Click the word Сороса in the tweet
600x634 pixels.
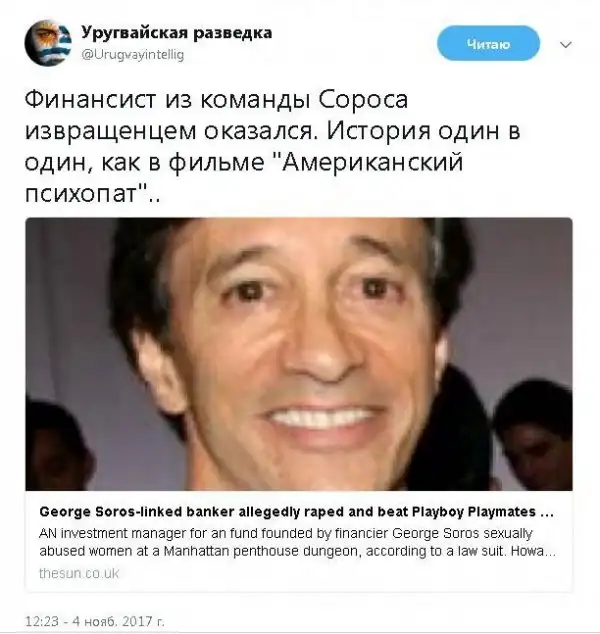click(363, 99)
